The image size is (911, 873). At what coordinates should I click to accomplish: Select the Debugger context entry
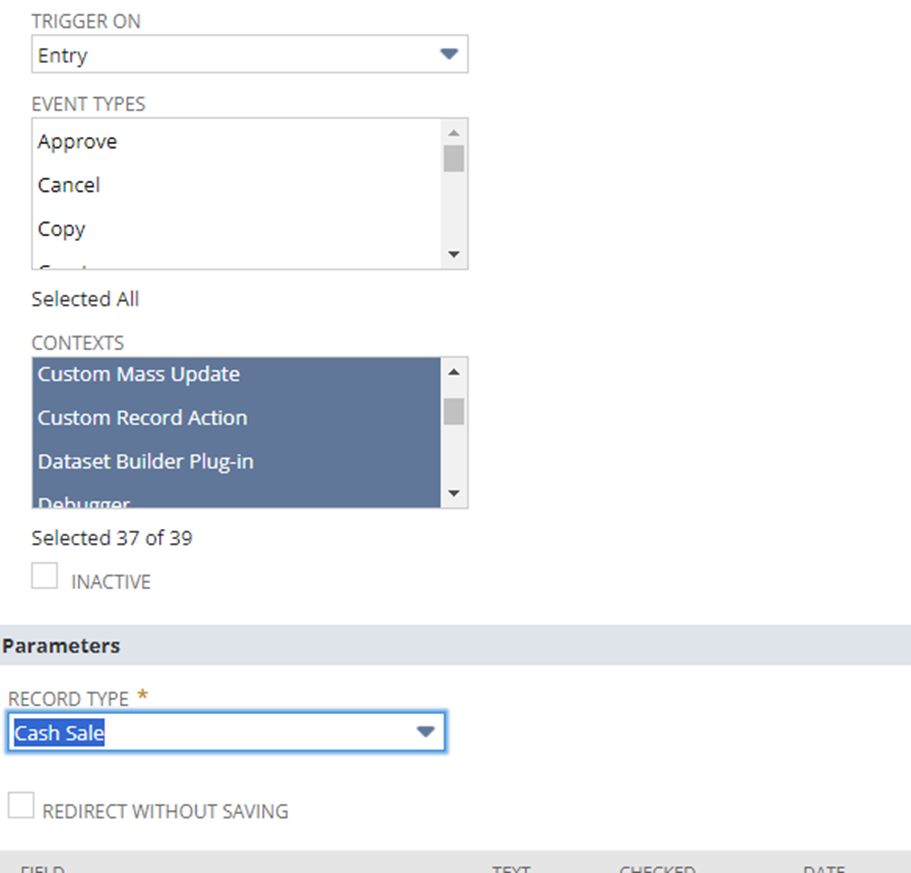click(x=84, y=501)
